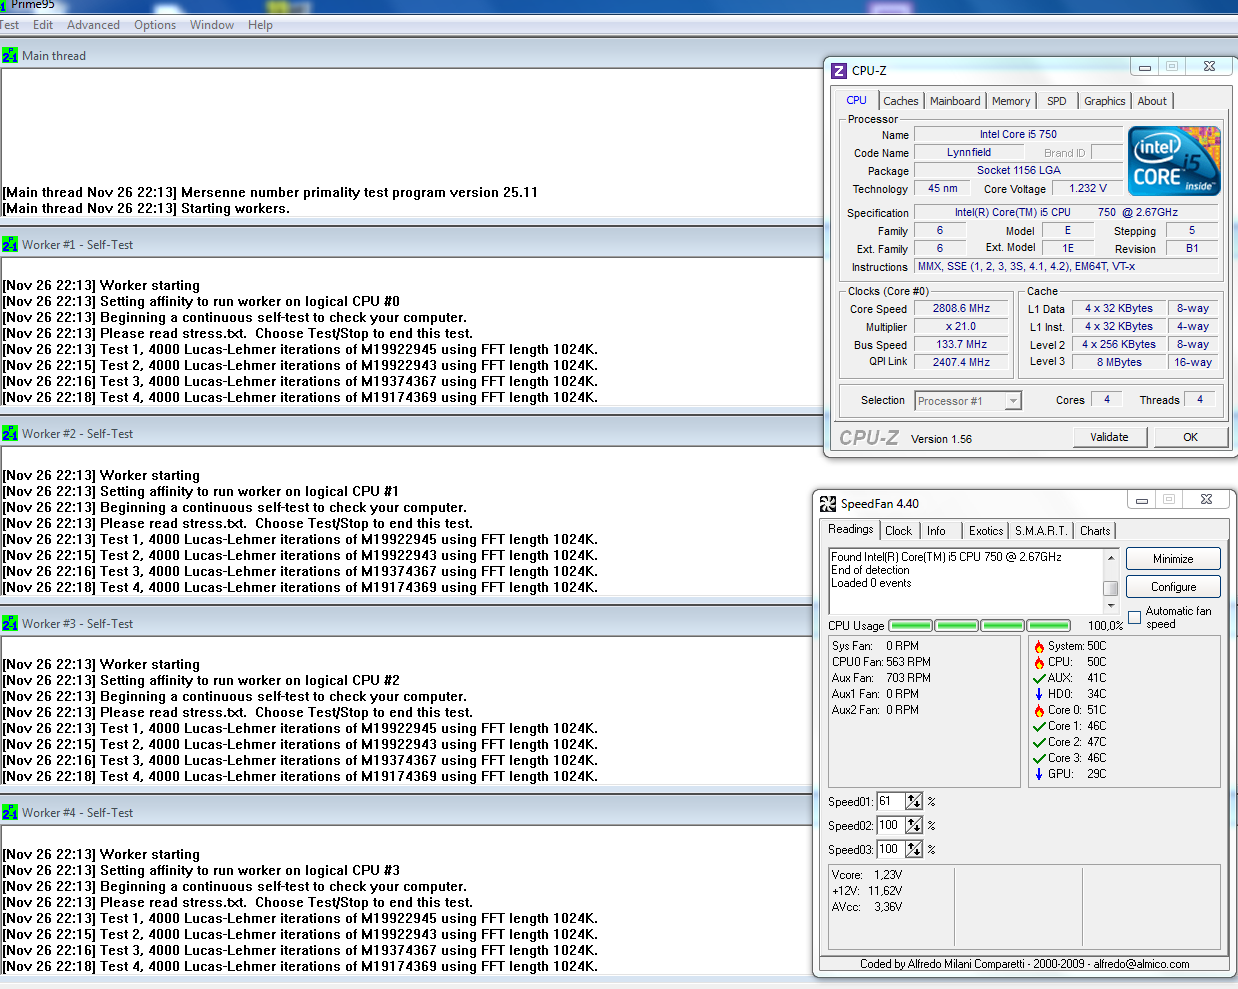Click the Speed03 stepper arrows

tap(914, 850)
